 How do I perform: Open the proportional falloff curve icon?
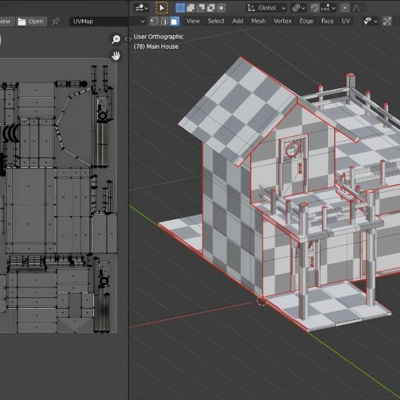(x=356, y=8)
